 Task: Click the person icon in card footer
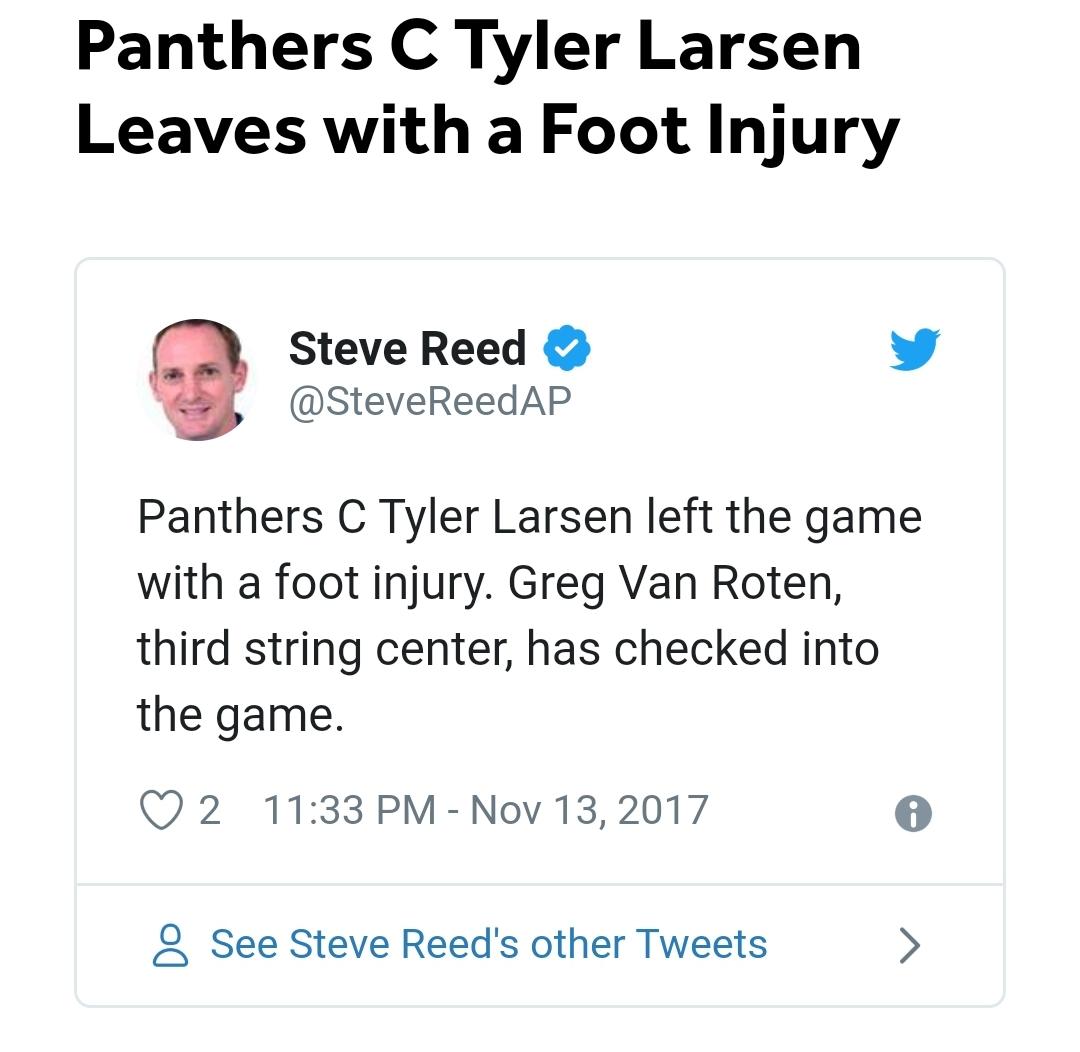coord(171,945)
